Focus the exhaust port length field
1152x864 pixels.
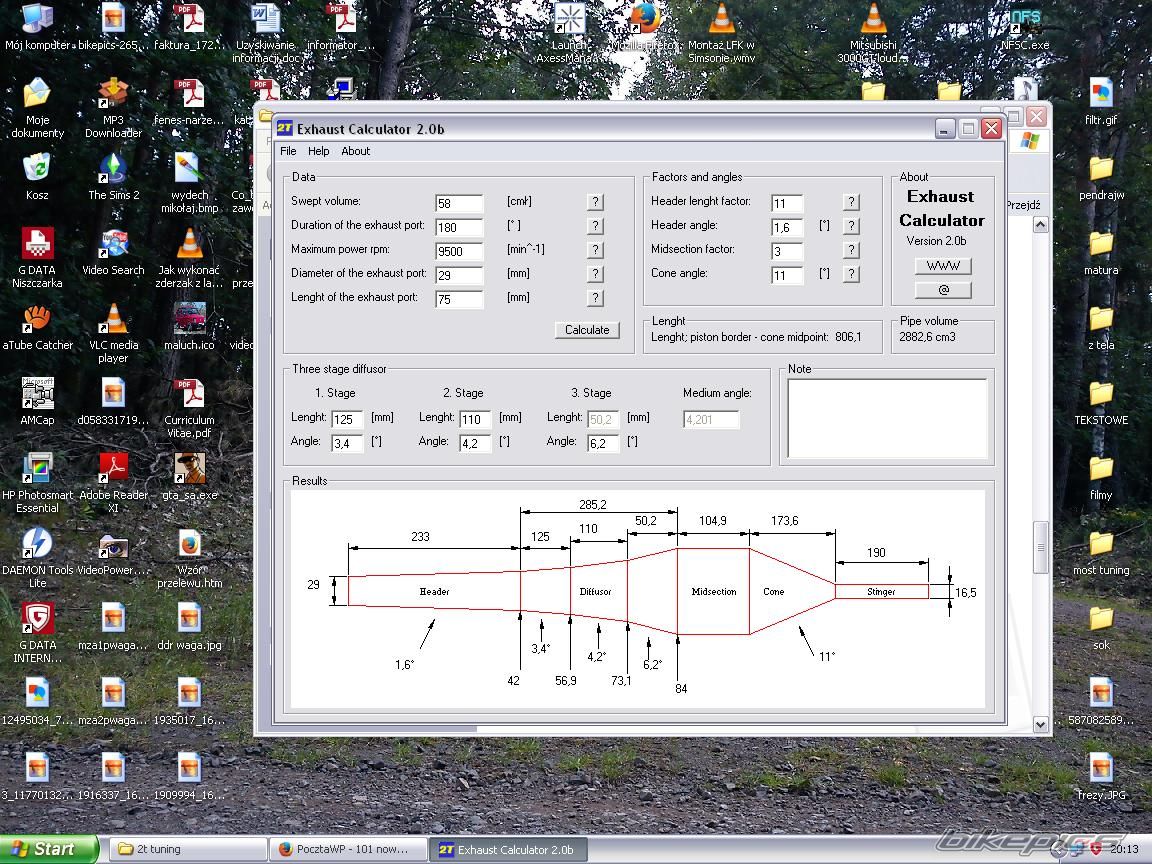point(459,299)
